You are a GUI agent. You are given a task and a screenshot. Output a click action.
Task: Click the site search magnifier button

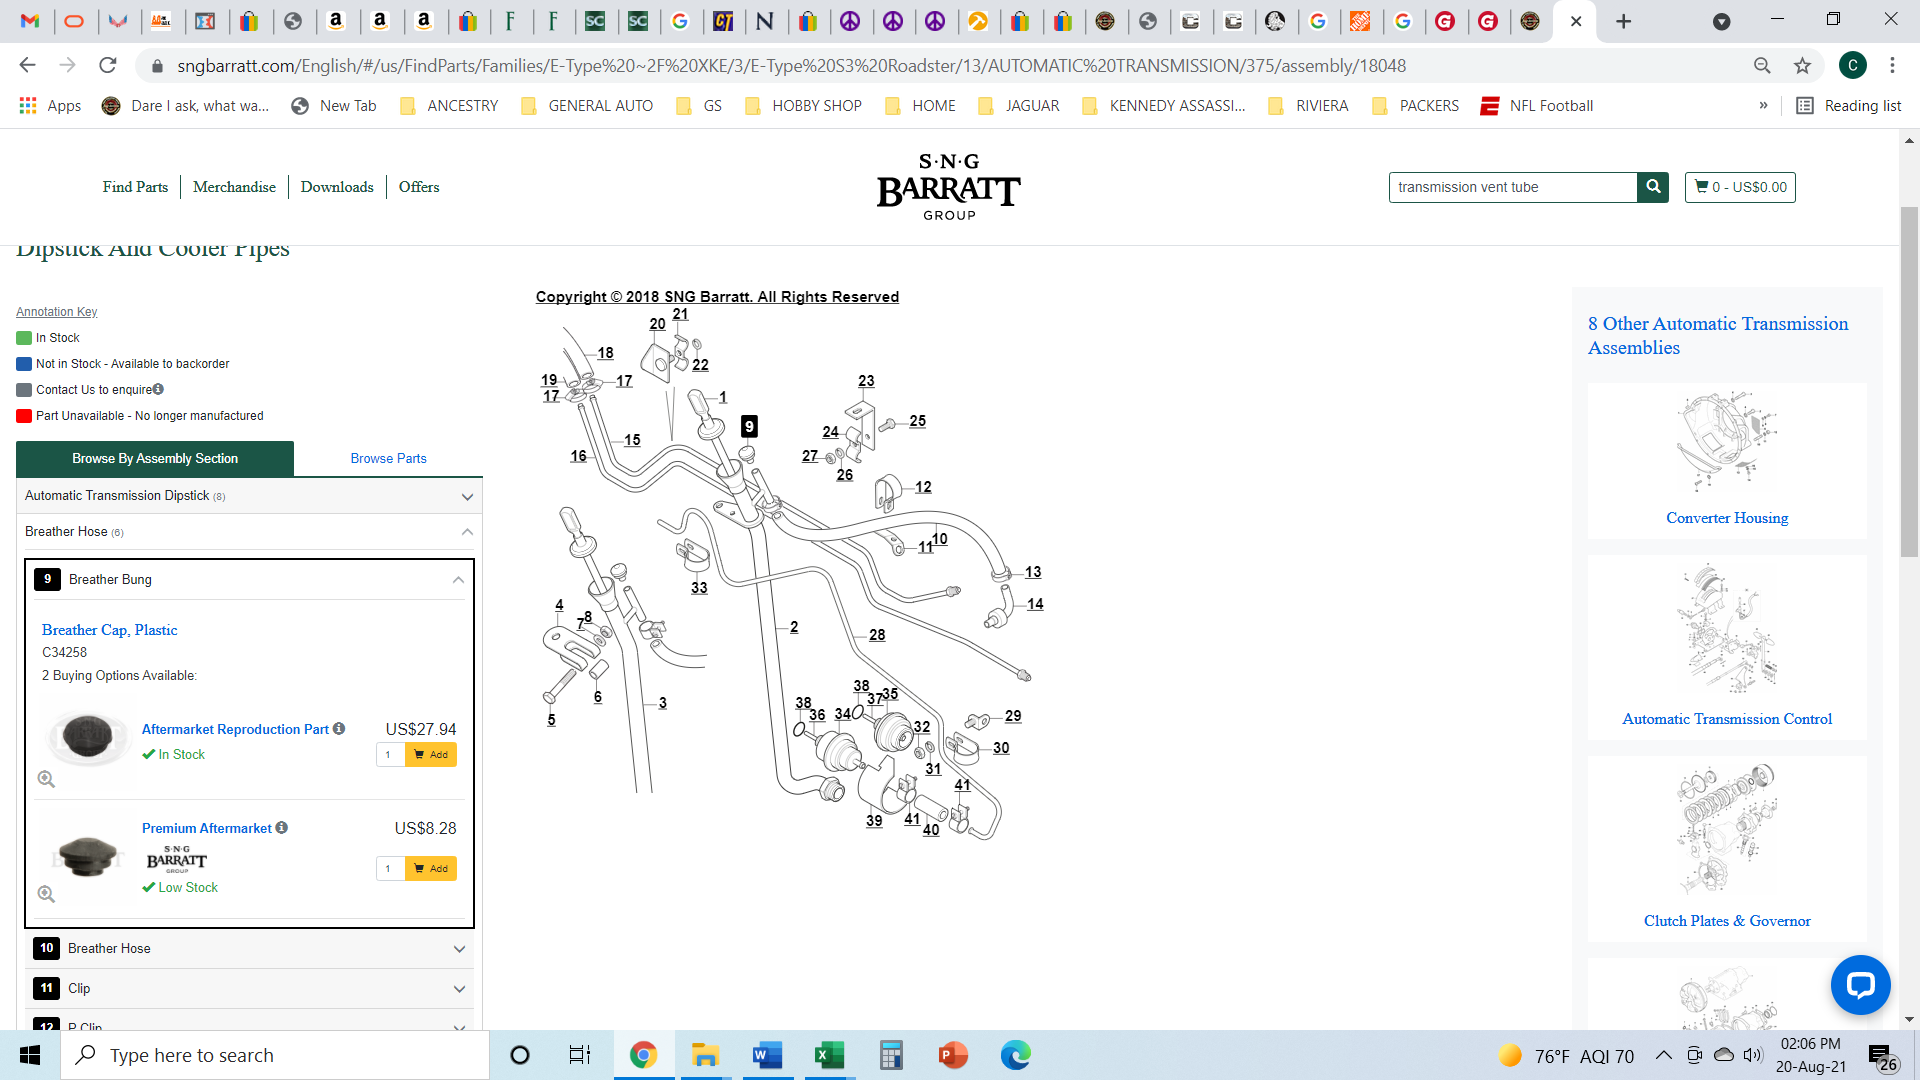click(1653, 187)
